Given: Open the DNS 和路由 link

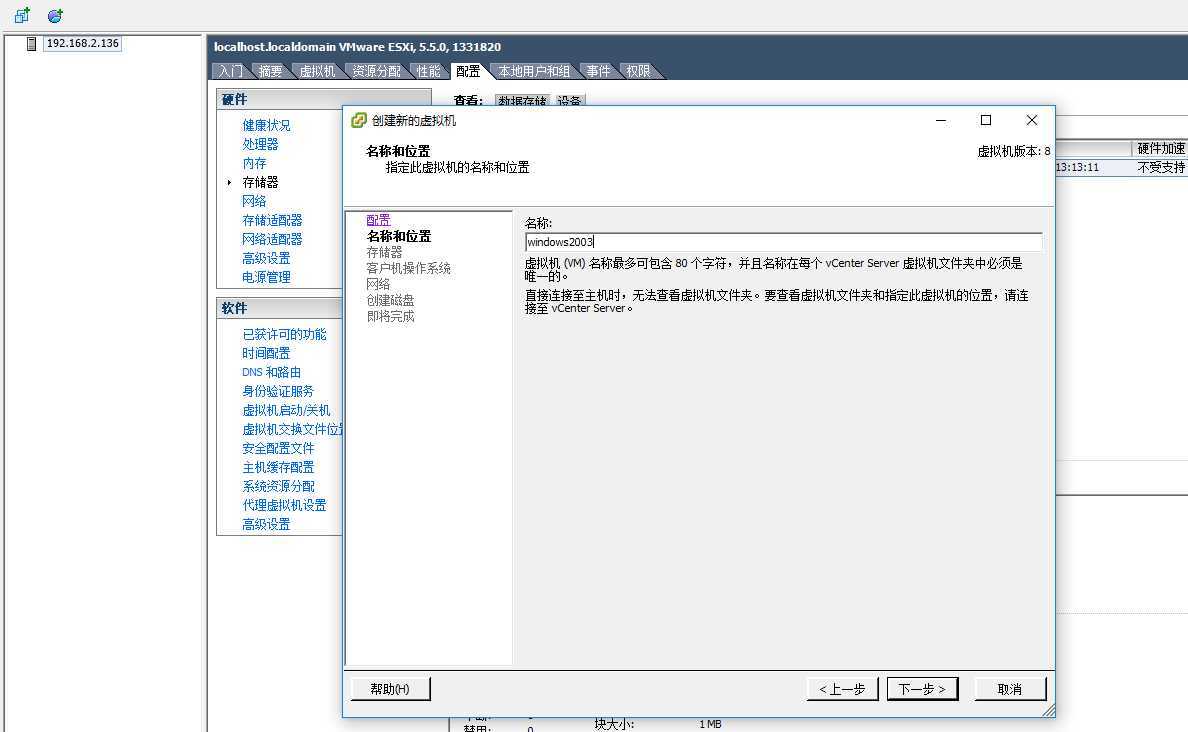Looking at the screenshot, I should click(x=271, y=372).
